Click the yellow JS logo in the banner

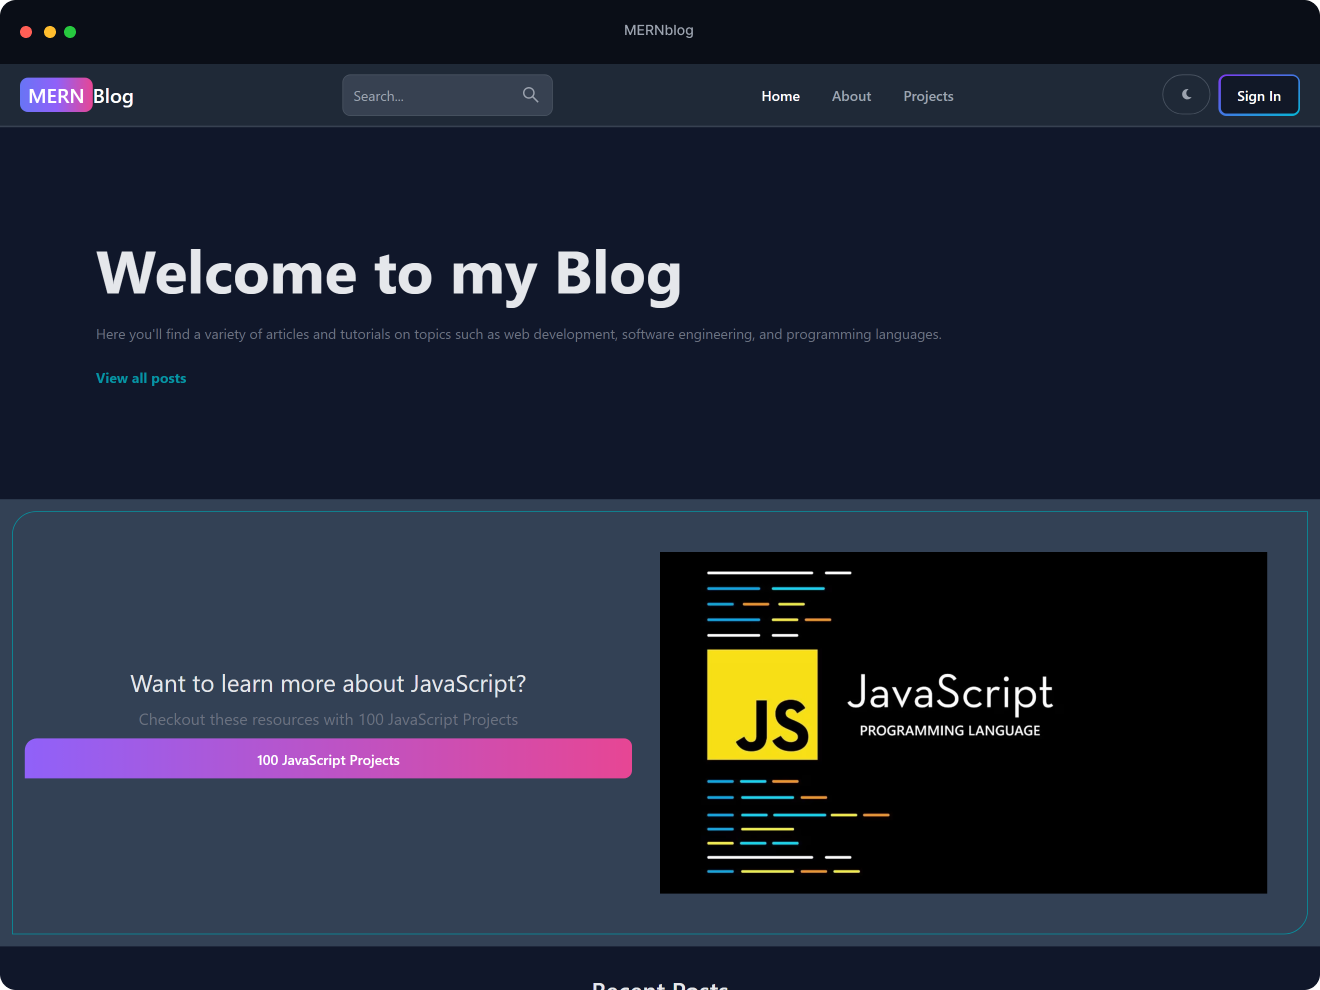point(762,705)
